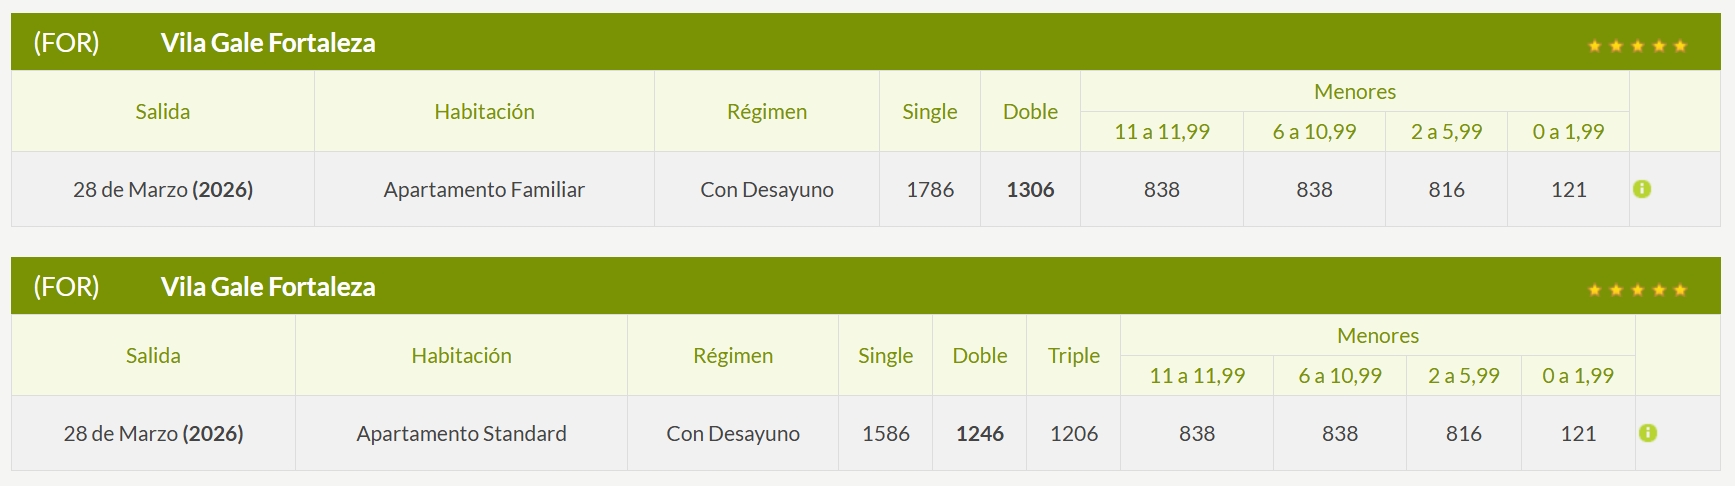Click the info icon in the Apartamento Standard row
Viewport: 1735px width, 486px height.
click(x=1648, y=433)
